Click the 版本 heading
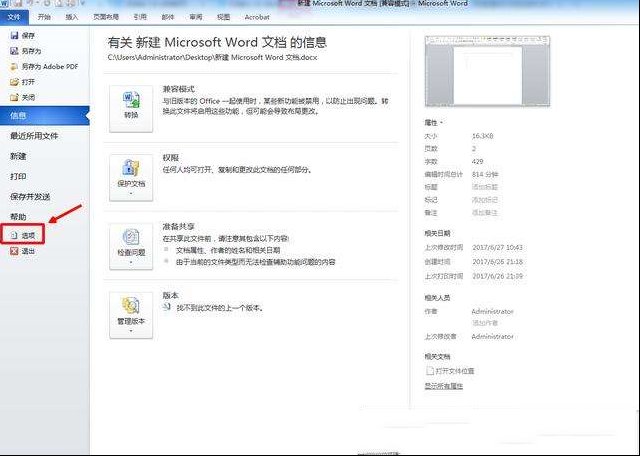Image resolution: width=640 pixels, height=456 pixels. pos(171,295)
